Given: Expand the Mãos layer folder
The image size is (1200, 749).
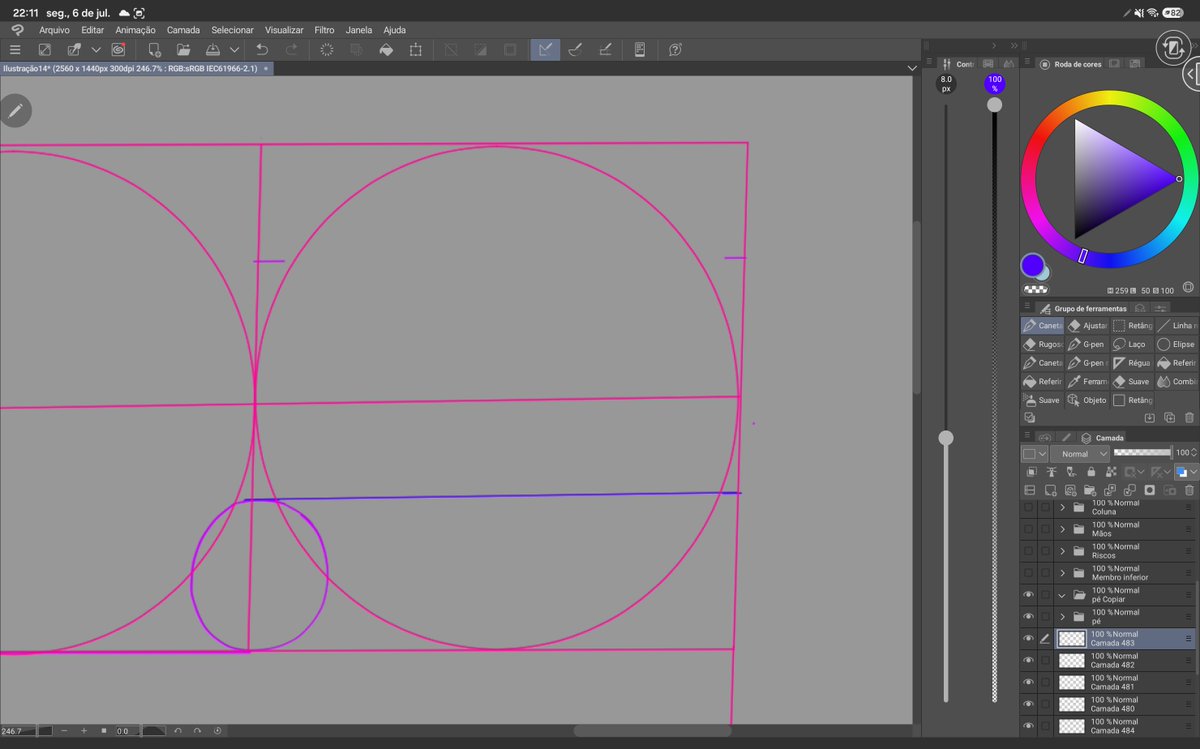Looking at the screenshot, I should click(x=1062, y=529).
